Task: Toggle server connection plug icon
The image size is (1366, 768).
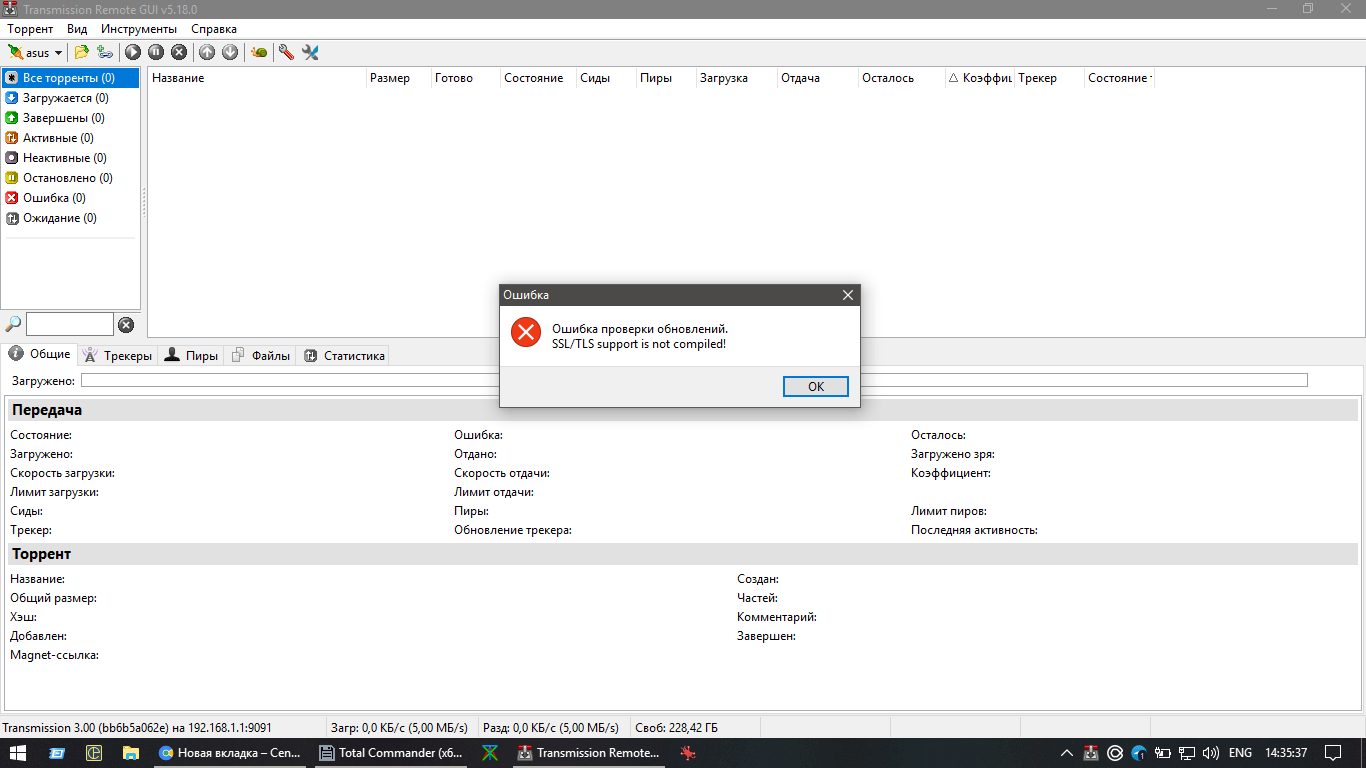Action: pyautogui.click(x=16, y=52)
